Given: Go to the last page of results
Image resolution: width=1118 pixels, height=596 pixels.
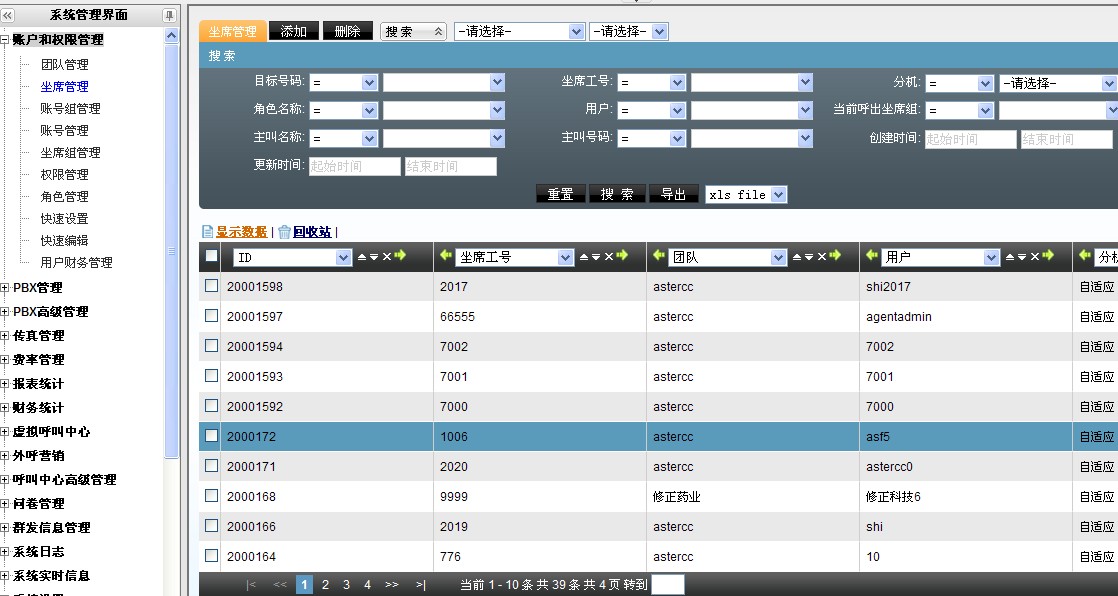Looking at the screenshot, I should [x=421, y=585].
